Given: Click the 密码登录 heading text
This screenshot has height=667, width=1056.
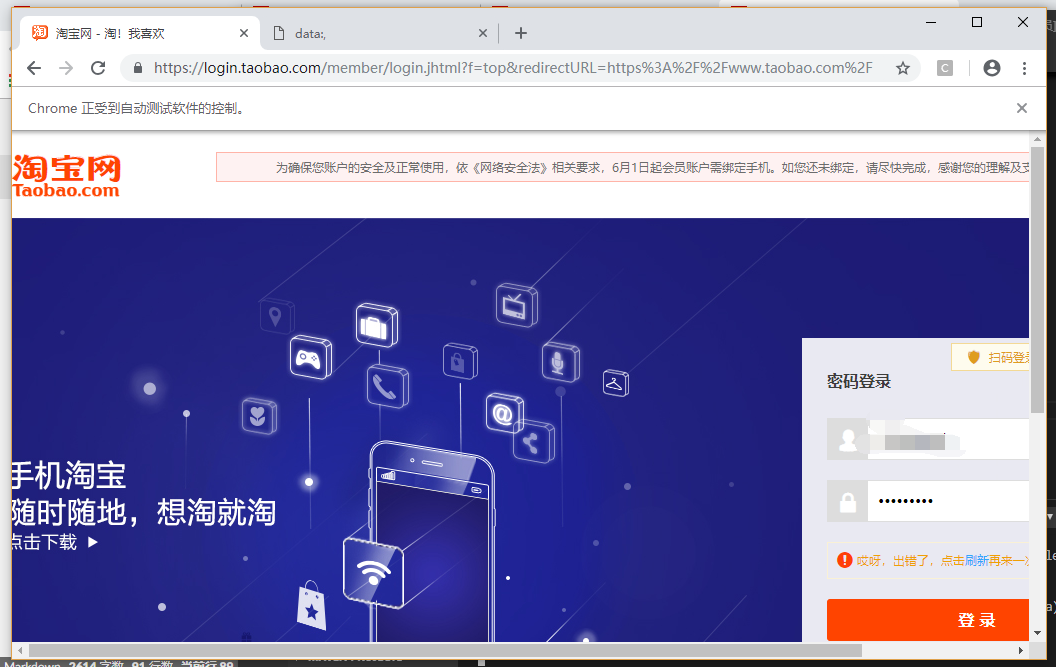Looking at the screenshot, I should (x=859, y=381).
